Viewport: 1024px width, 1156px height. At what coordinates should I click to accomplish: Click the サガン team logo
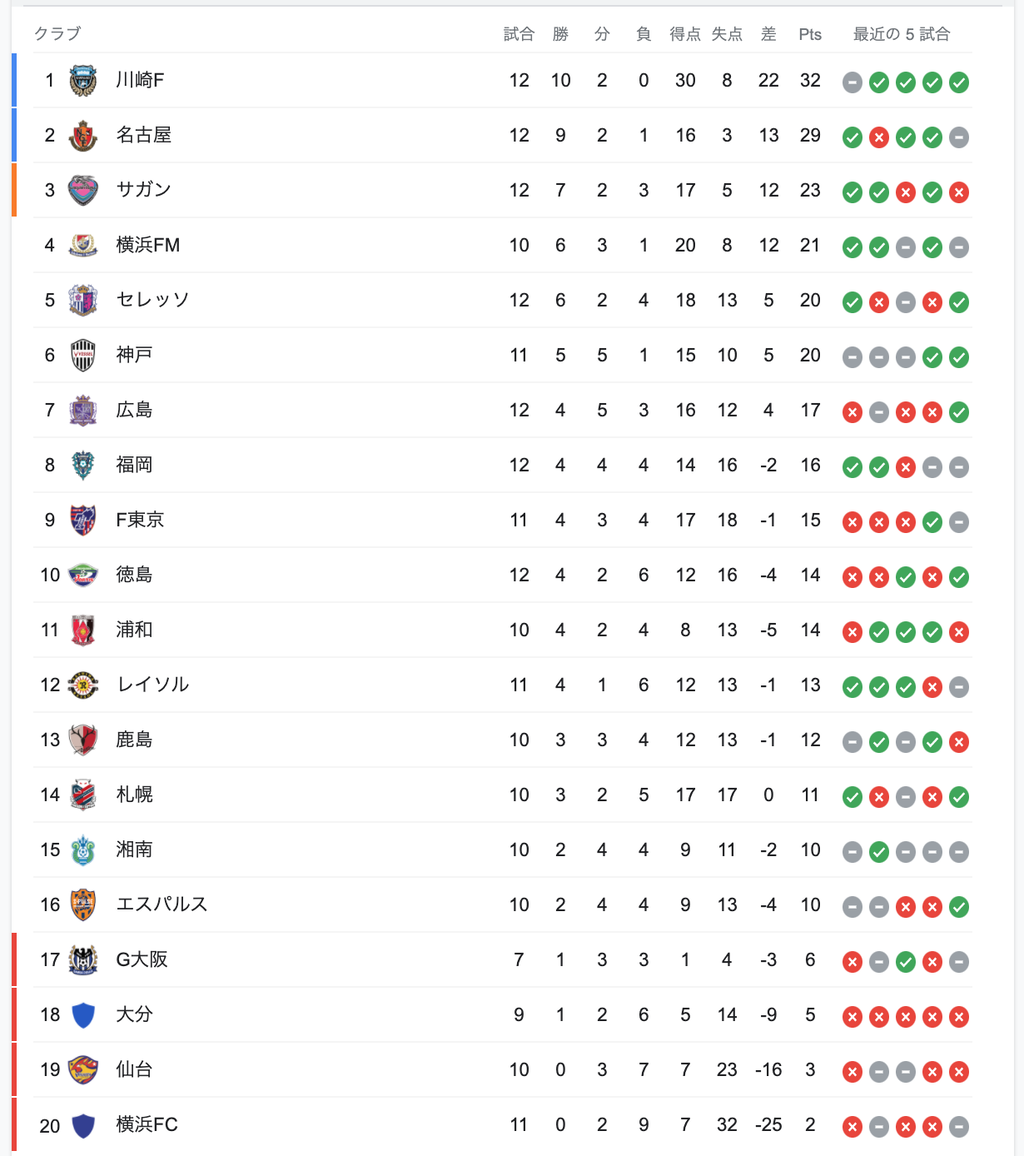pyautogui.click(x=83, y=190)
